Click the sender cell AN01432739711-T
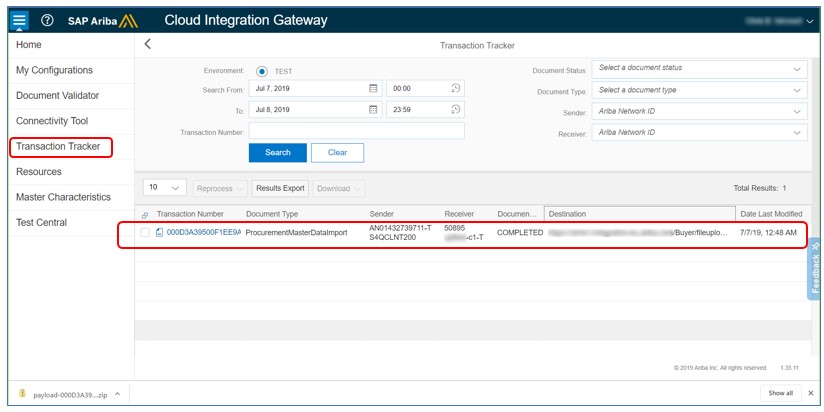 (400, 228)
